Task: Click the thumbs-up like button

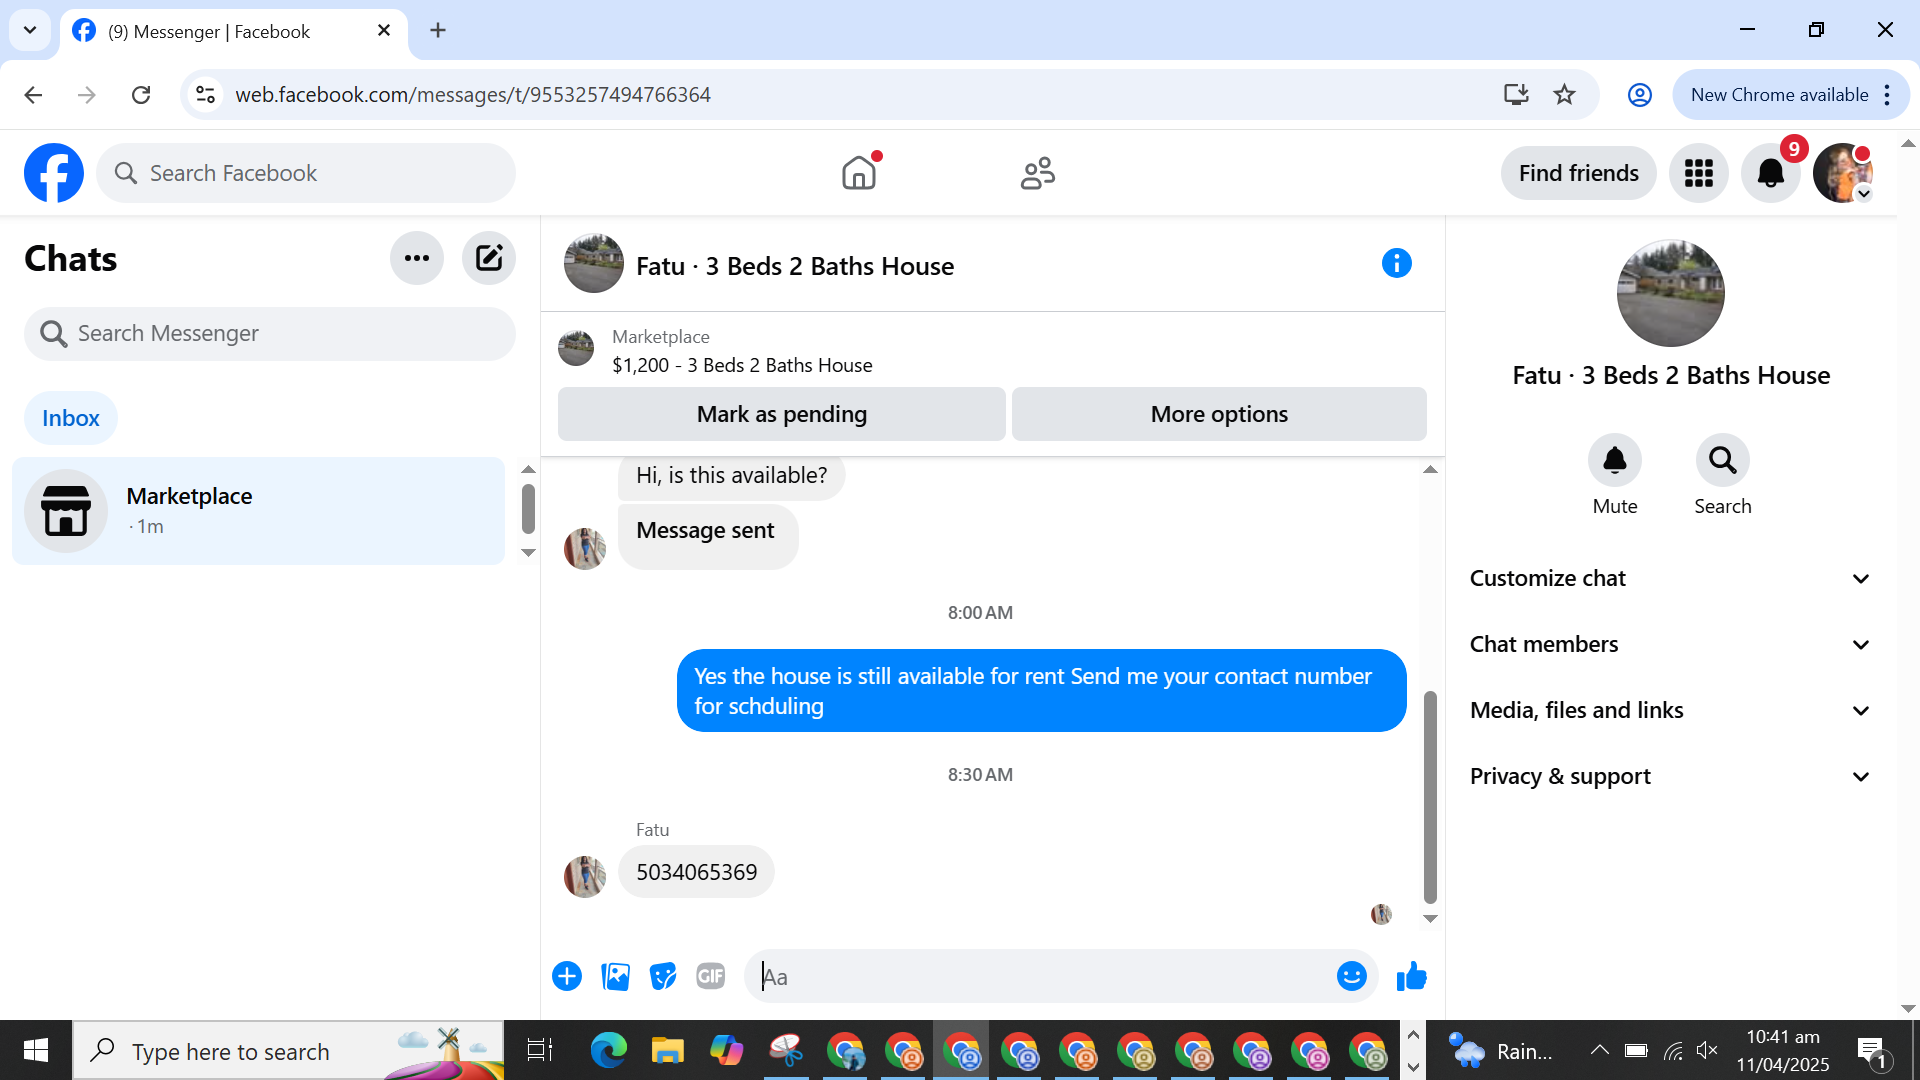Action: click(1411, 976)
